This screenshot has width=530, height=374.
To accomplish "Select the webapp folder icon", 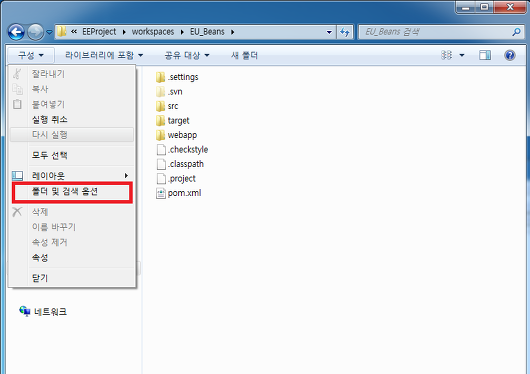I will [x=161, y=135].
